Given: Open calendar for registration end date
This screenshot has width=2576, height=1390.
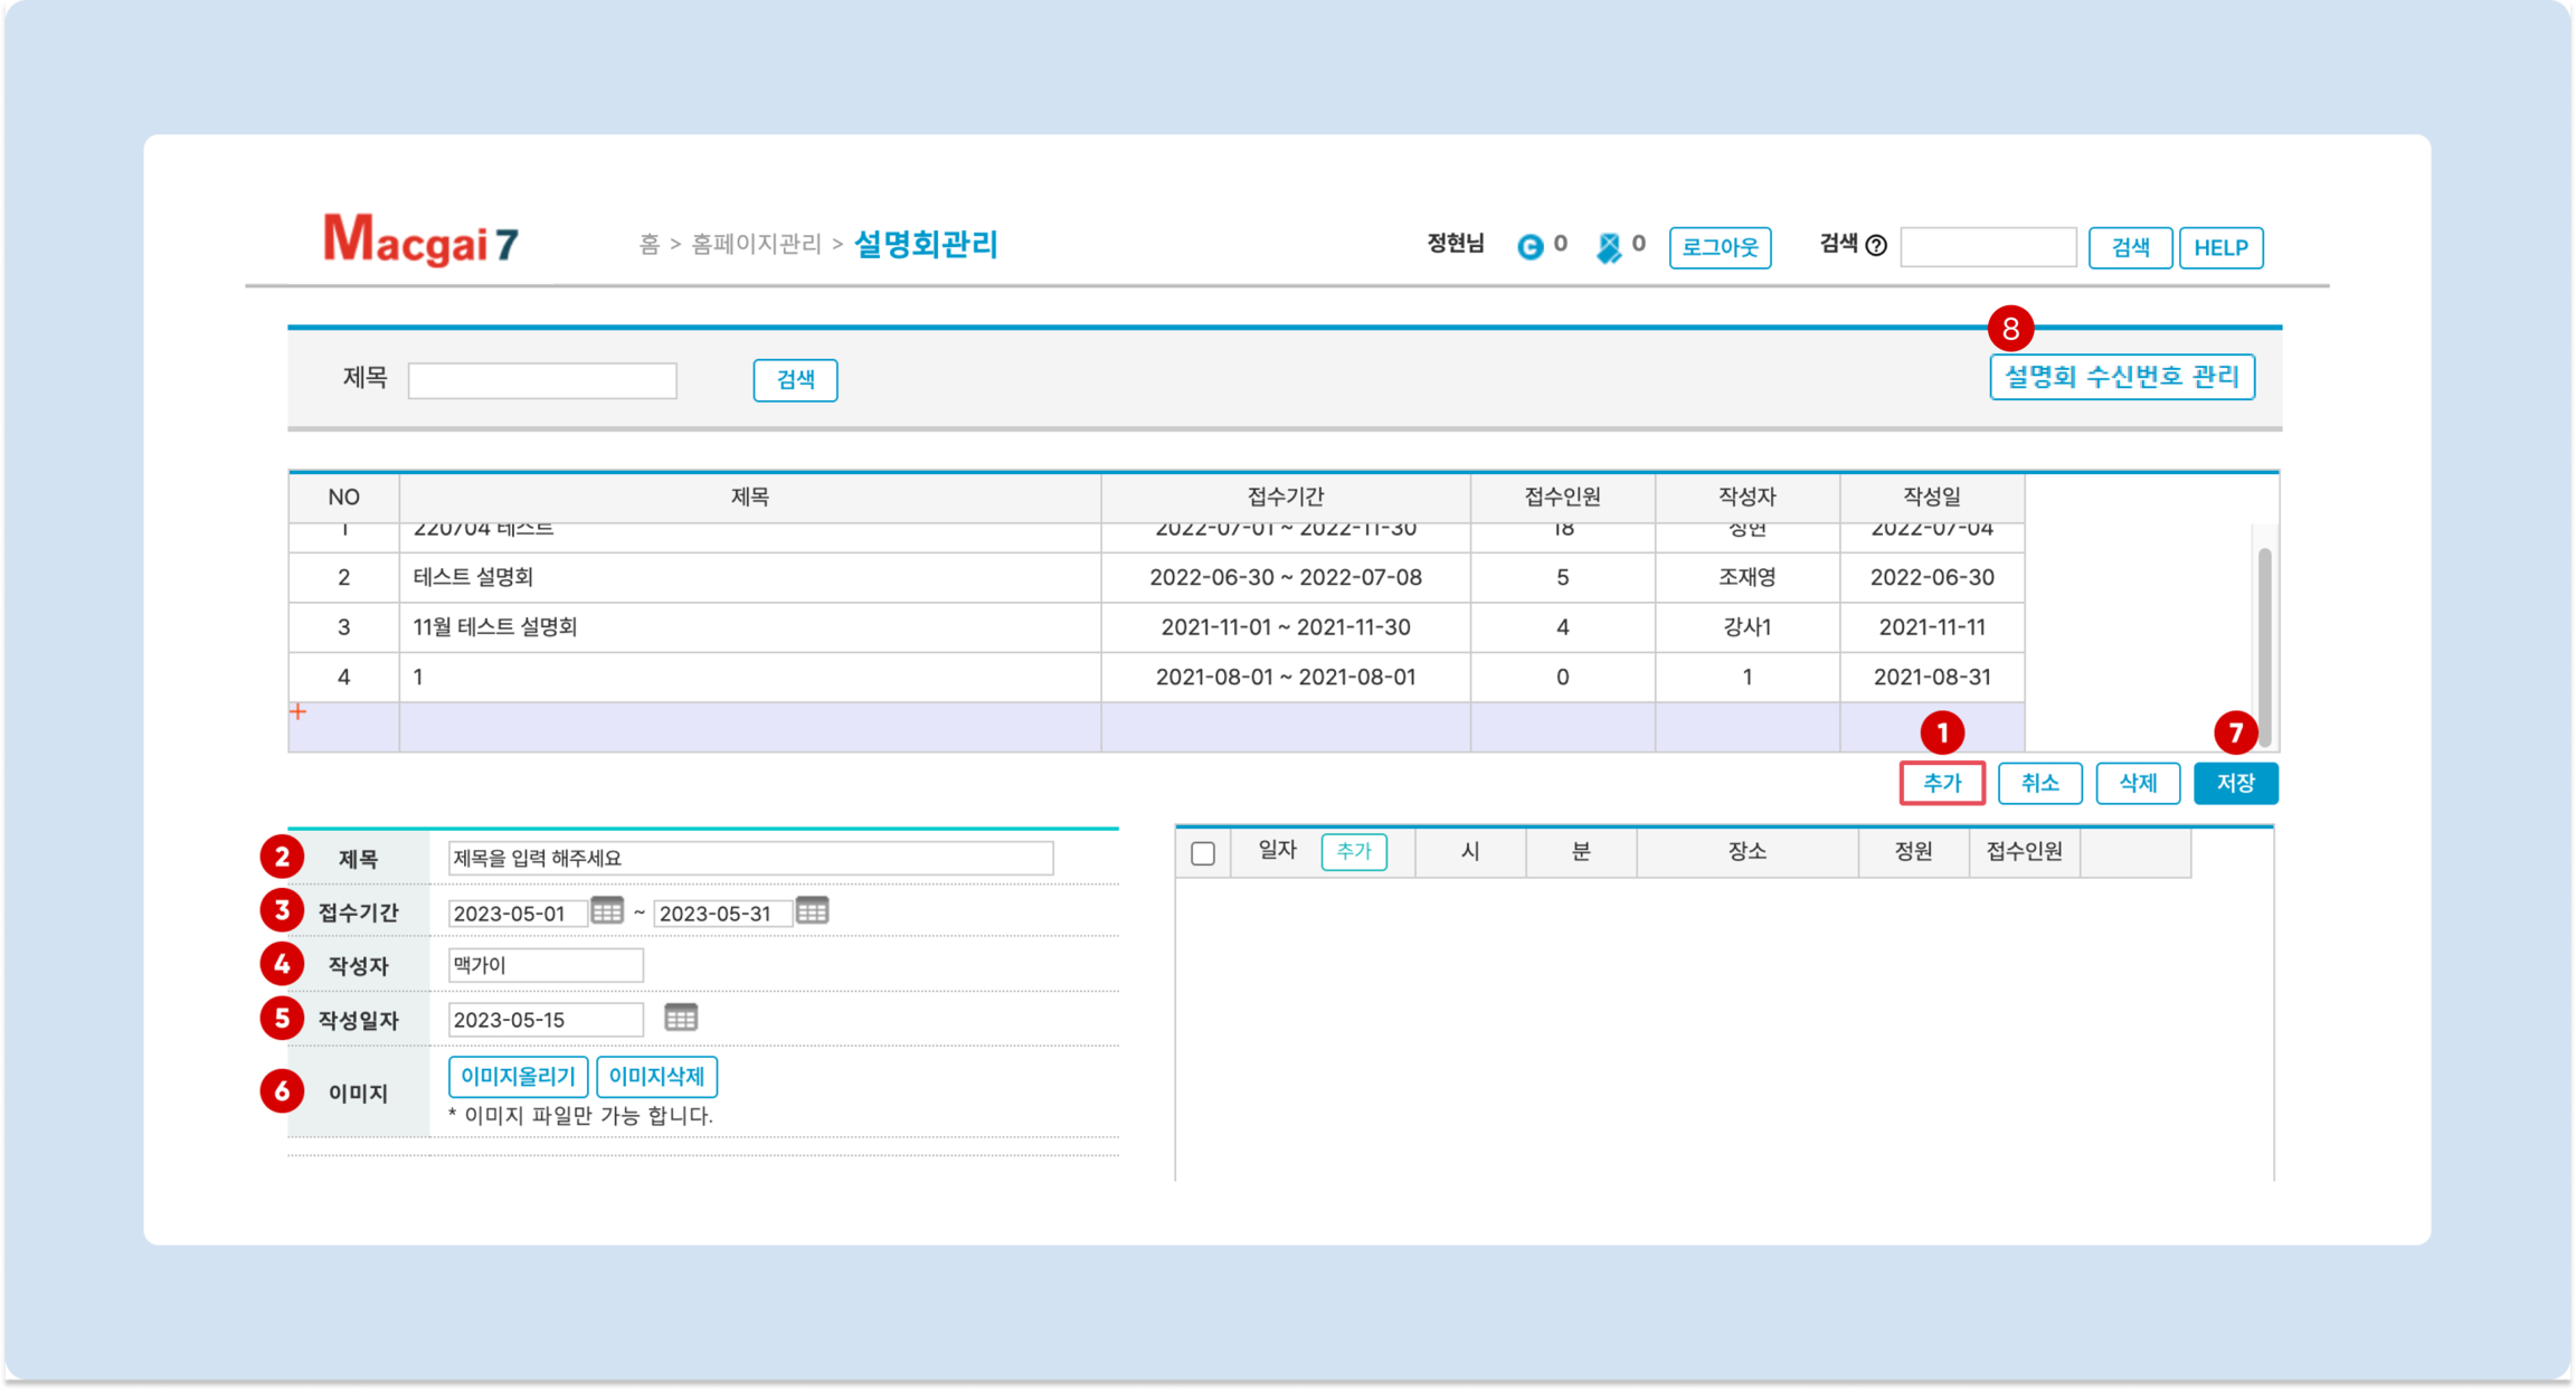Looking at the screenshot, I should pyautogui.click(x=812, y=911).
